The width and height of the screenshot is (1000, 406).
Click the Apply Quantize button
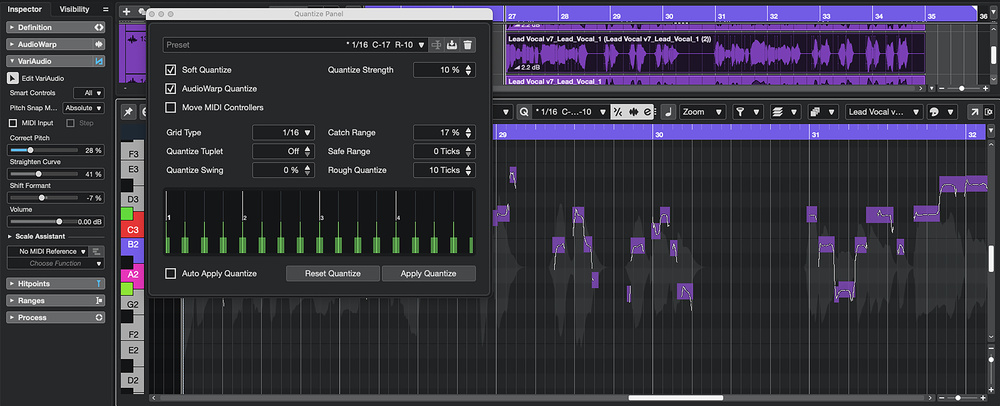click(x=428, y=273)
